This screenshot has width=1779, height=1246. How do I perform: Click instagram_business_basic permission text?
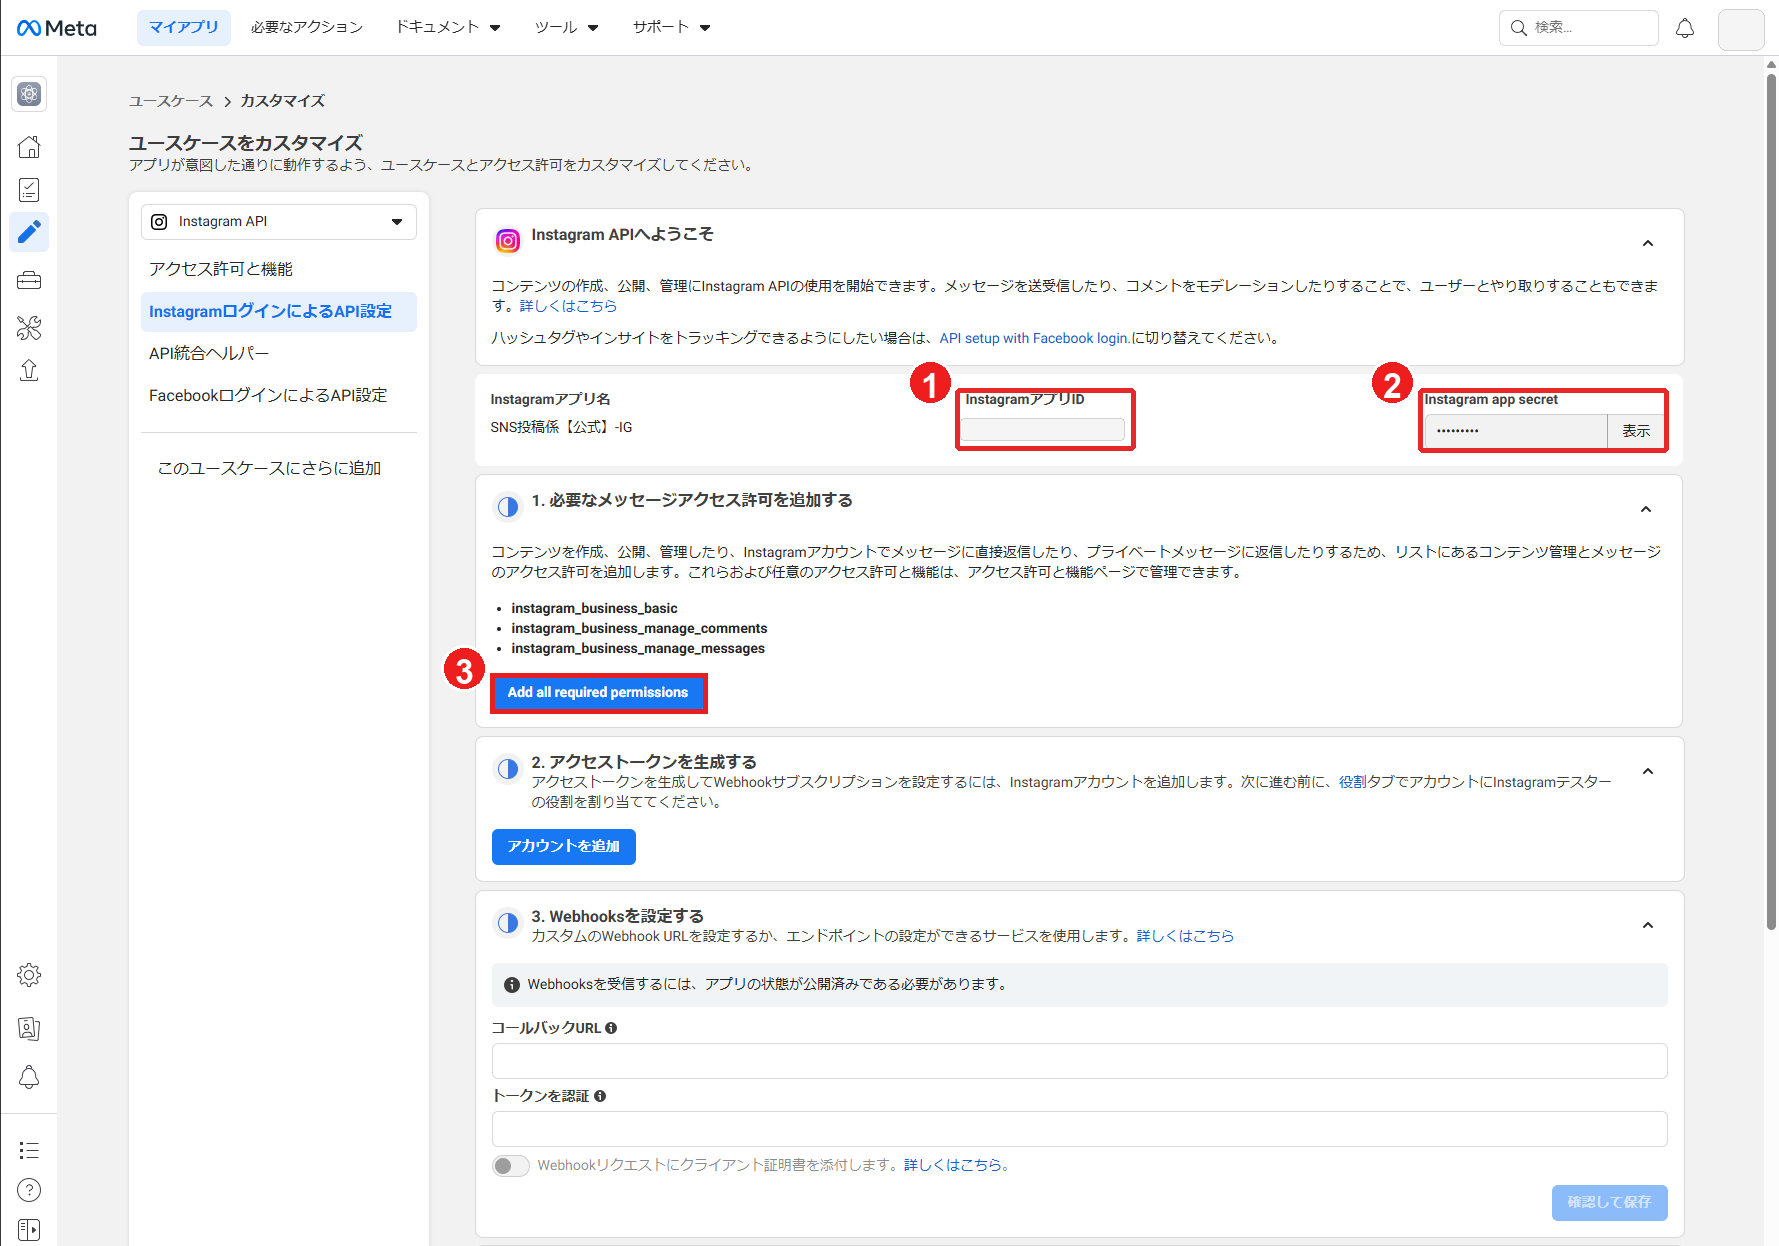pyautogui.click(x=594, y=608)
